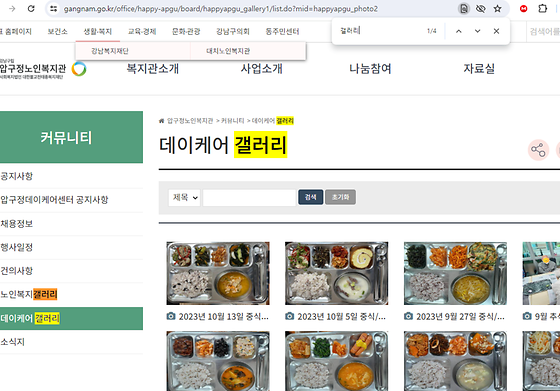Go to next find-in-page match
Screen dimensions: 560x391
[x=478, y=31]
